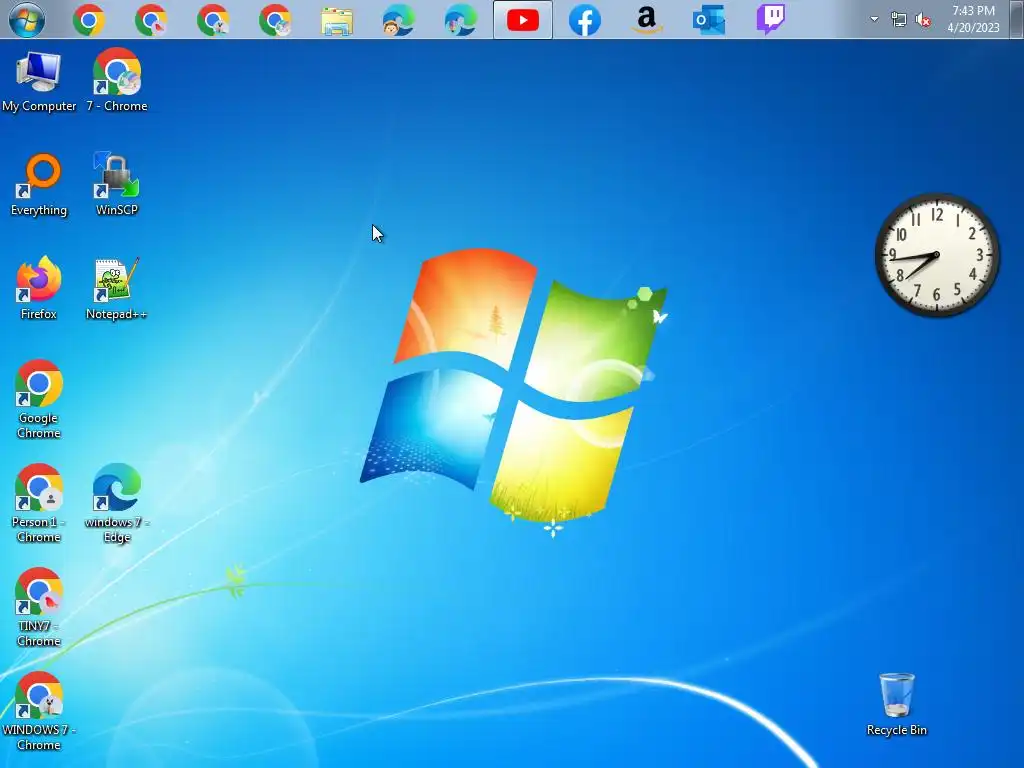Select the windows 7 - Edge shortcut
1024x768 pixels.
117,504
